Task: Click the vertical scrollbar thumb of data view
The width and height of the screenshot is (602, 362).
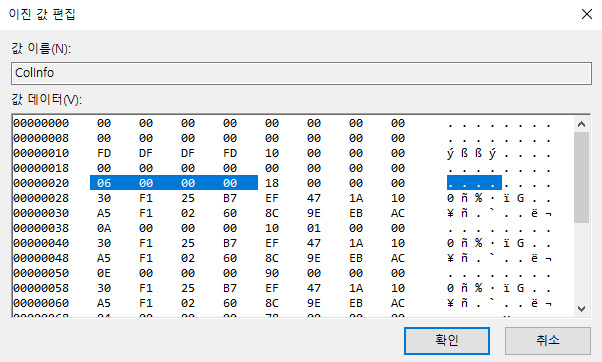Action: [x=581, y=177]
